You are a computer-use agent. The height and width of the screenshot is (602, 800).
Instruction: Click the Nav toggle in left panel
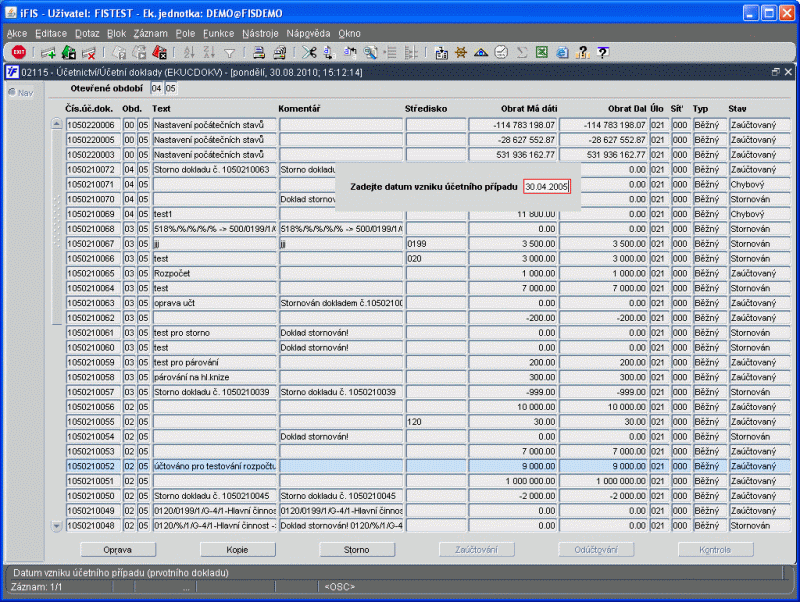click(x=21, y=93)
